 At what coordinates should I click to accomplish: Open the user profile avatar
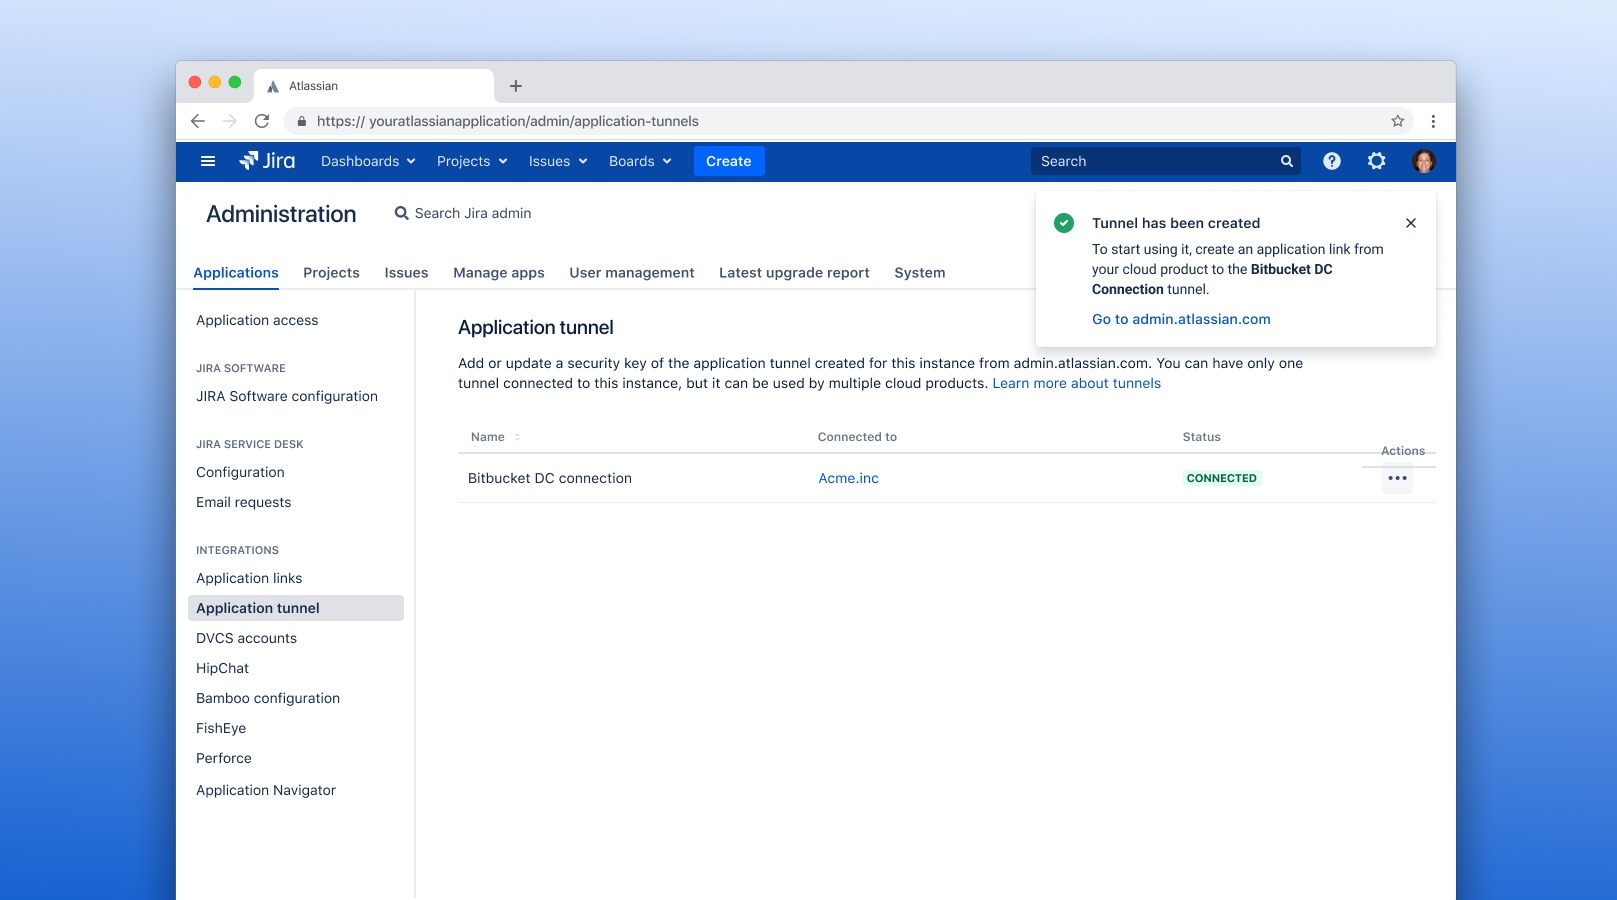click(1424, 161)
